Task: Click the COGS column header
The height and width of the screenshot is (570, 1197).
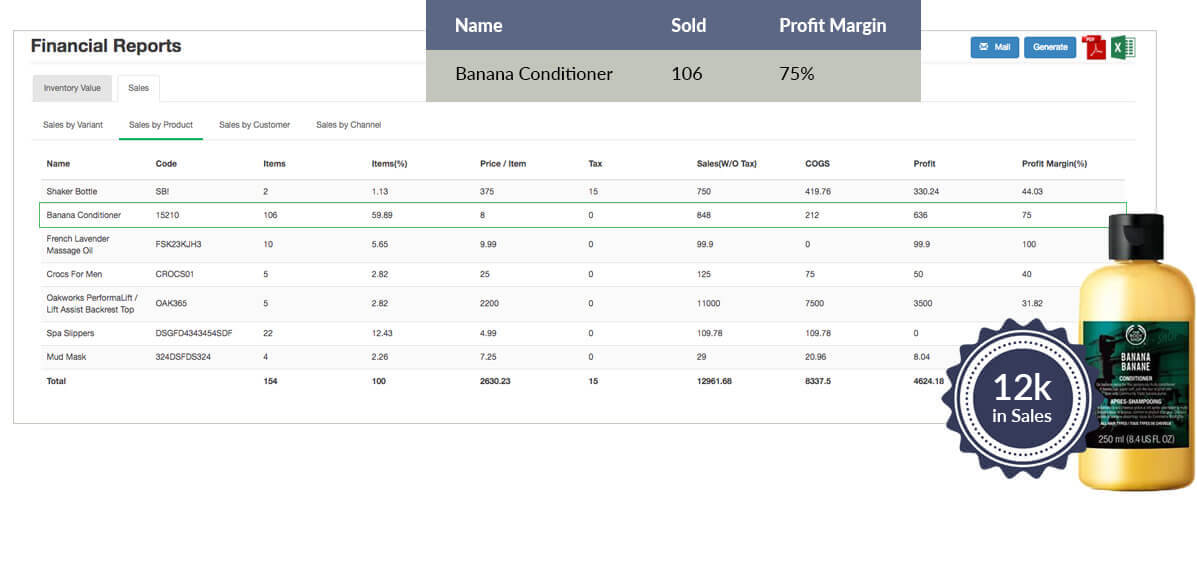Action: tap(818, 163)
